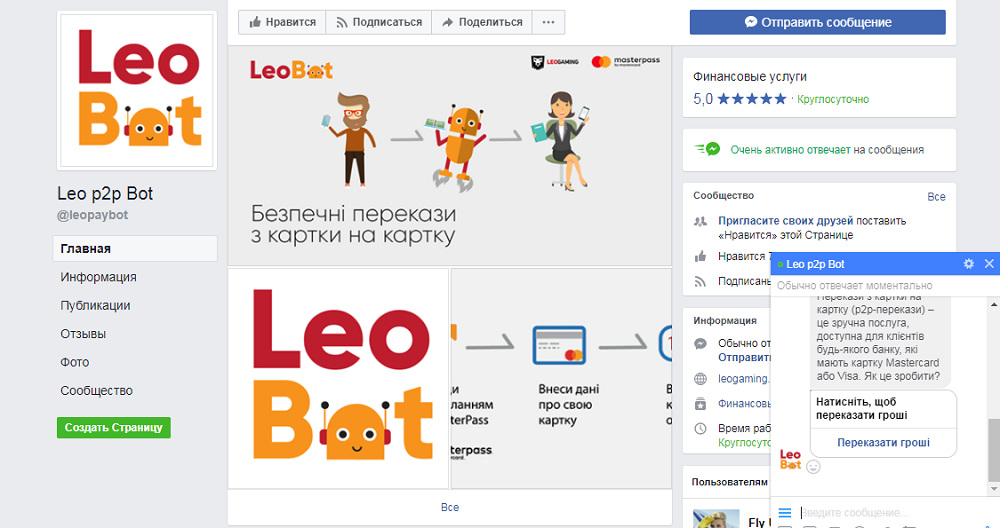Click the Leo p2p Bot chat title
This screenshot has height=528, width=1000.
point(815,264)
